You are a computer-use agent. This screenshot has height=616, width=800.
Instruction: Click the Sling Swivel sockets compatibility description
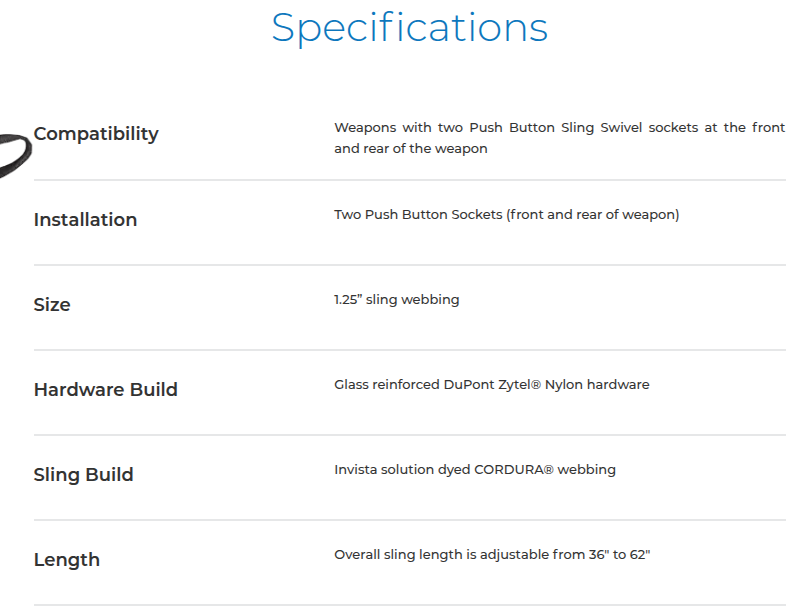pyautogui.click(x=559, y=138)
